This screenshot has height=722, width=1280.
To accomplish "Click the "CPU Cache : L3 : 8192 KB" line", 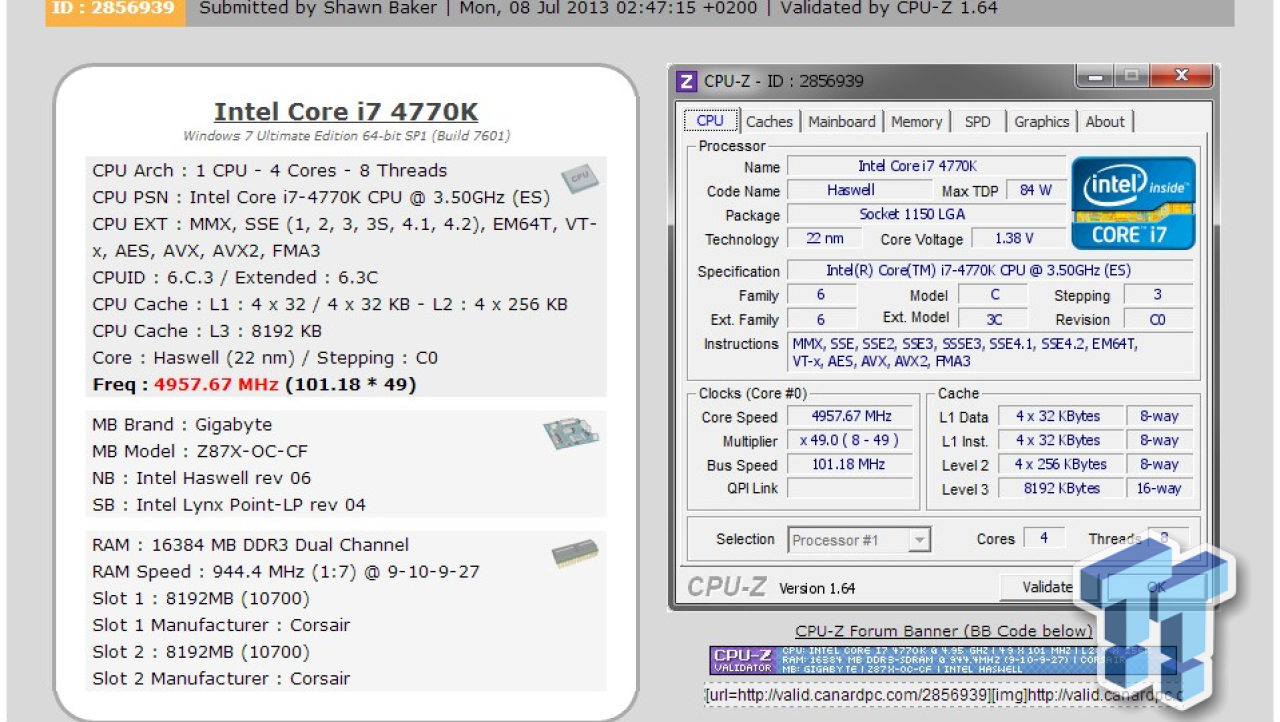I will [207, 331].
